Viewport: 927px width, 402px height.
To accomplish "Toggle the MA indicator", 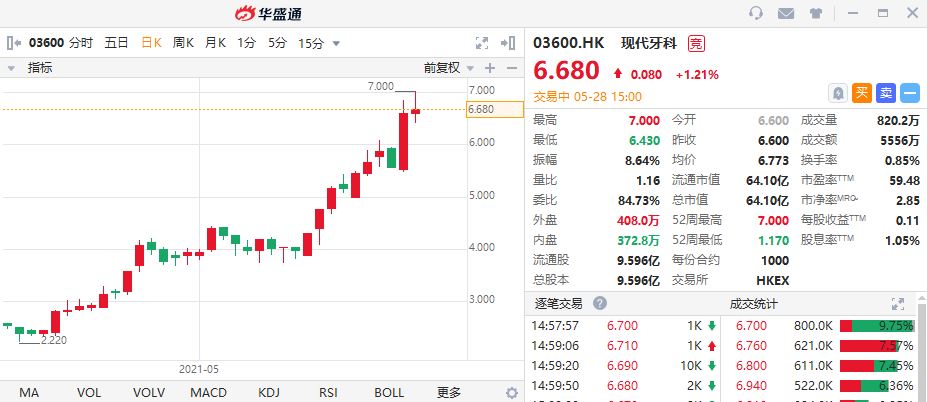I will pos(29,393).
